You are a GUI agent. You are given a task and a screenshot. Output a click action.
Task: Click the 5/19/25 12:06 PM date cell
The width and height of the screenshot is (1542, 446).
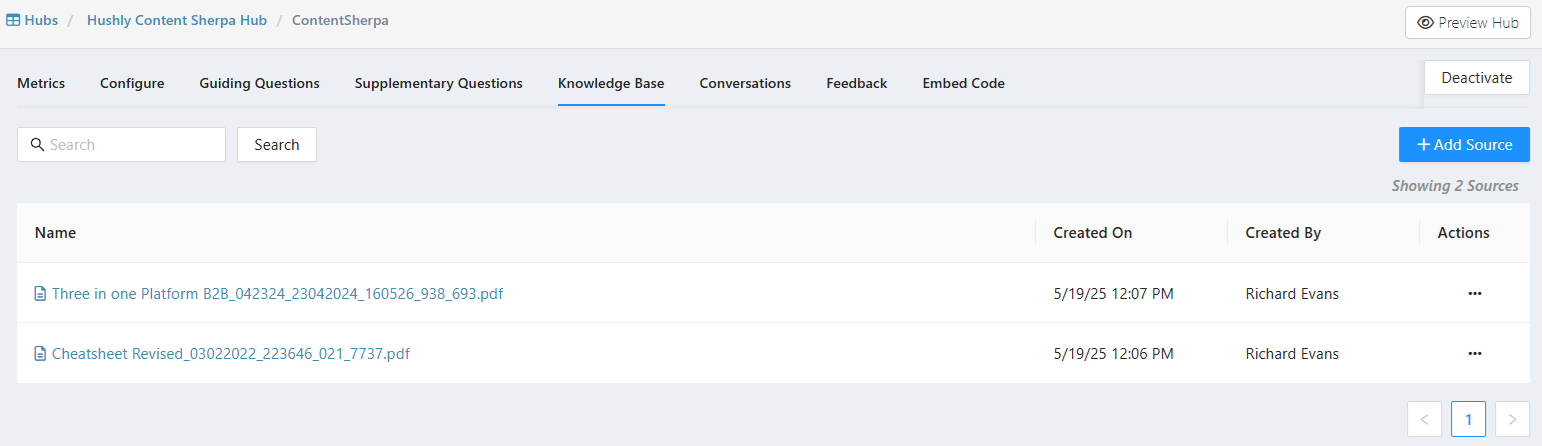click(1114, 354)
